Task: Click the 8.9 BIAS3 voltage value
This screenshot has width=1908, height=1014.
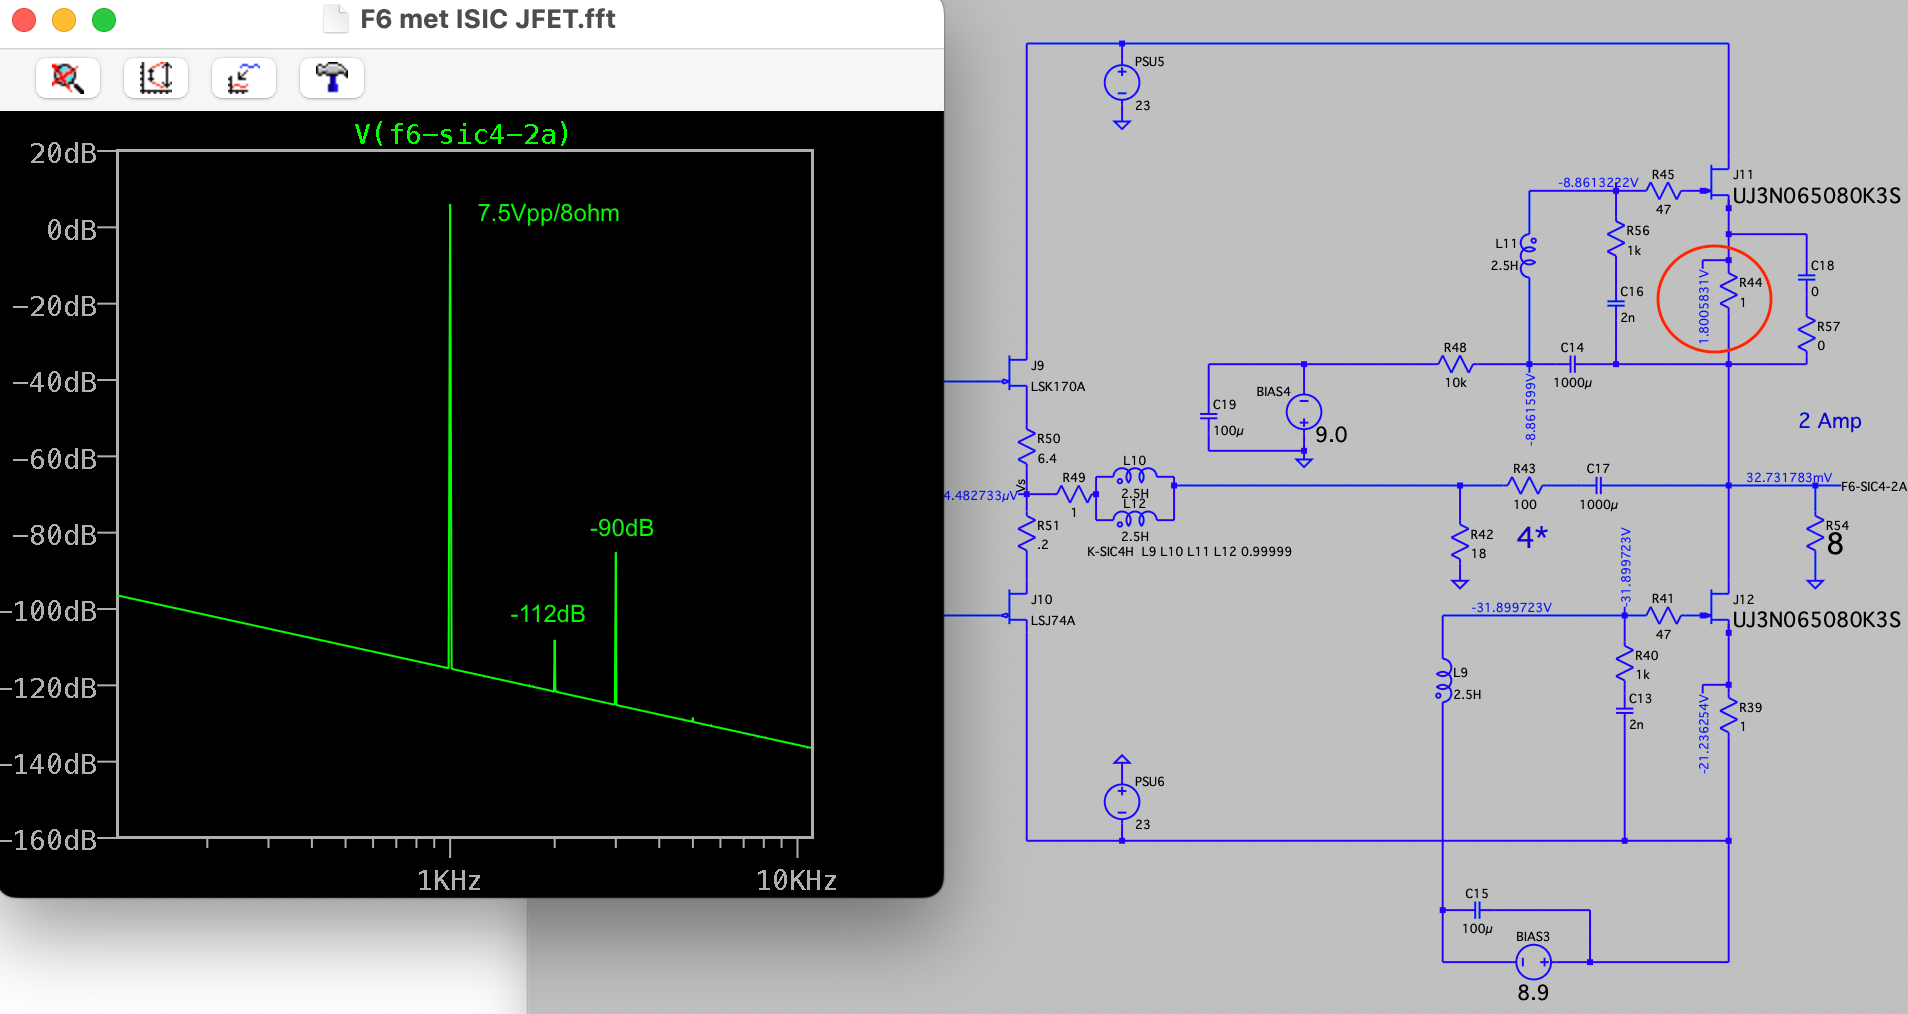Action: coord(1533,993)
